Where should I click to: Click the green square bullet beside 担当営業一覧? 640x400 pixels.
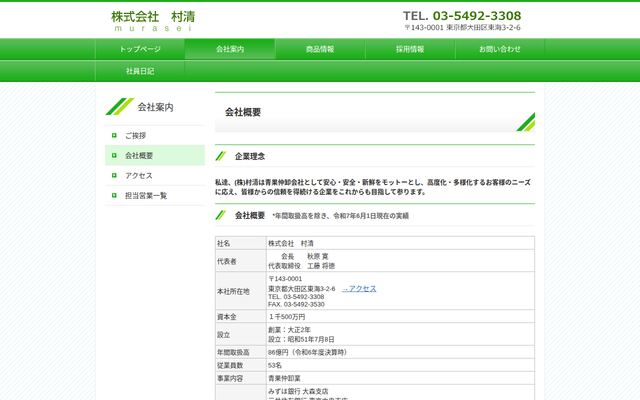114,195
